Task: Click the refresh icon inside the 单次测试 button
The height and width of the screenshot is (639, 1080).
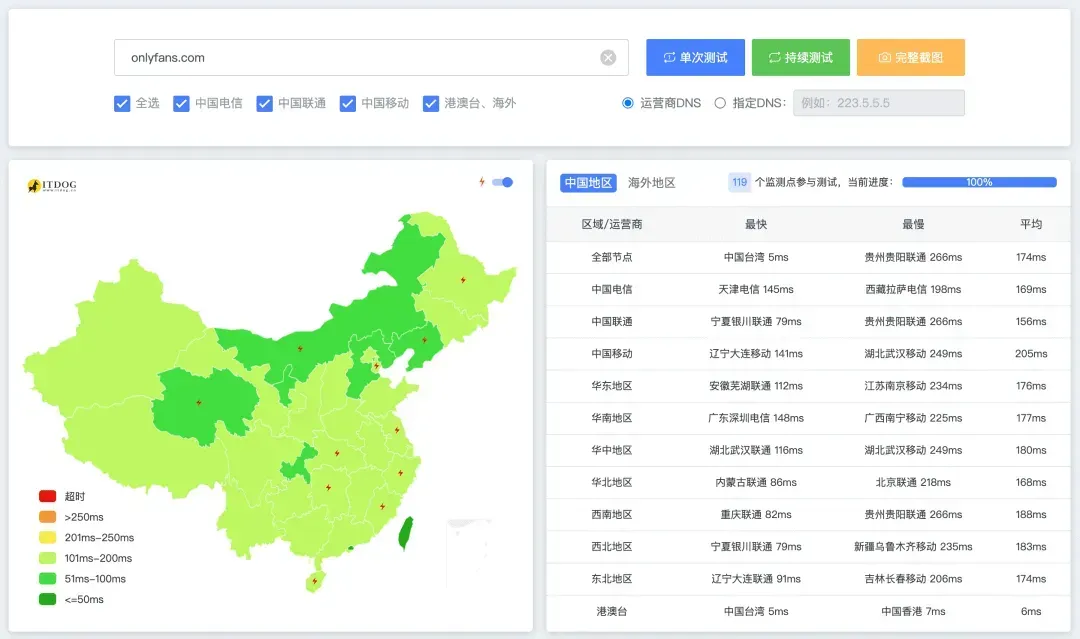Action: [669, 57]
